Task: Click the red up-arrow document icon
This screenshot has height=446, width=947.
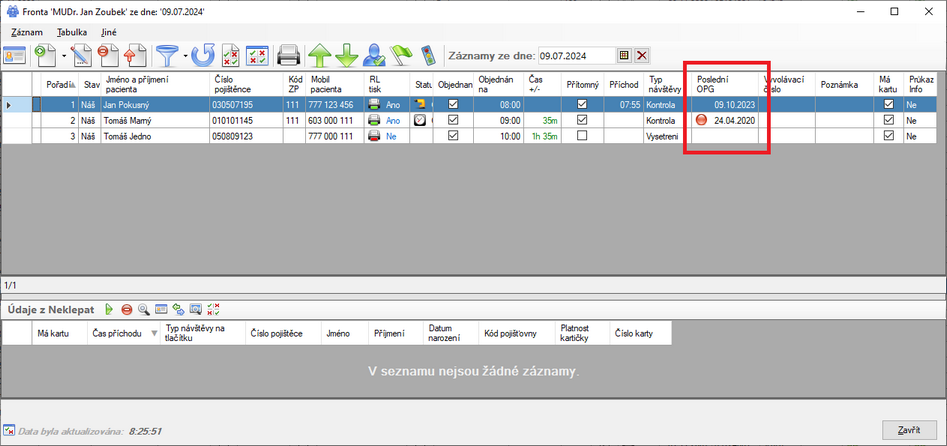Action: (x=134, y=56)
